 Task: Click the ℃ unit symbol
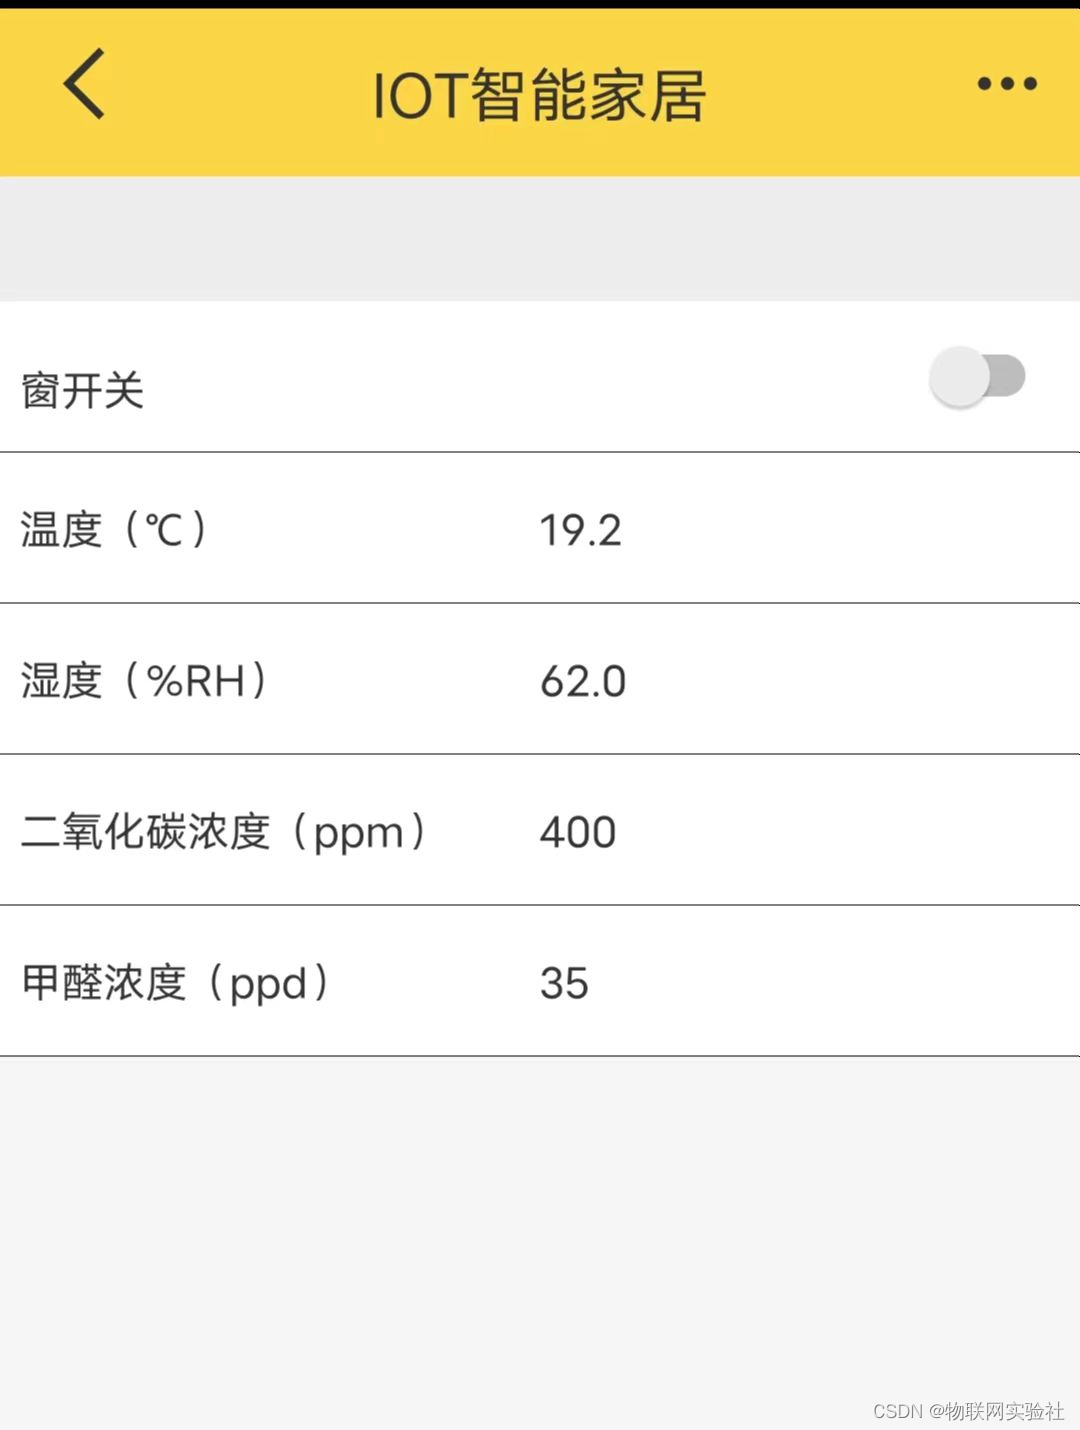pos(164,529)
